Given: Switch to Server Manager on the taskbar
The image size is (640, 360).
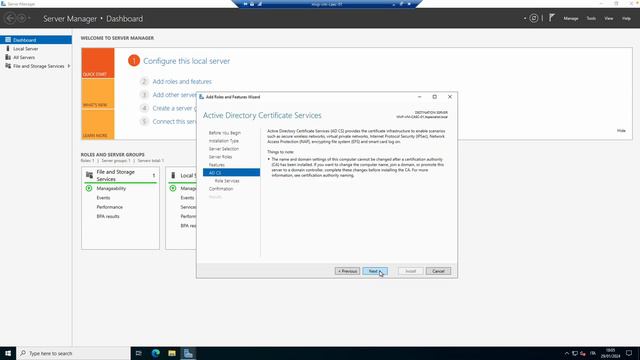Looking at the screenshot, I should click(x=188, y=353).
